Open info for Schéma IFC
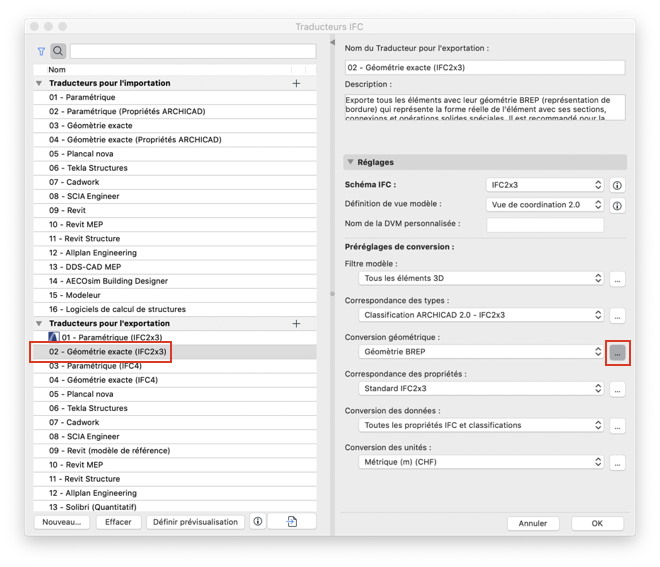Image resolution: width=660 pixels, height=567 pixels. [x=617, y=185]
